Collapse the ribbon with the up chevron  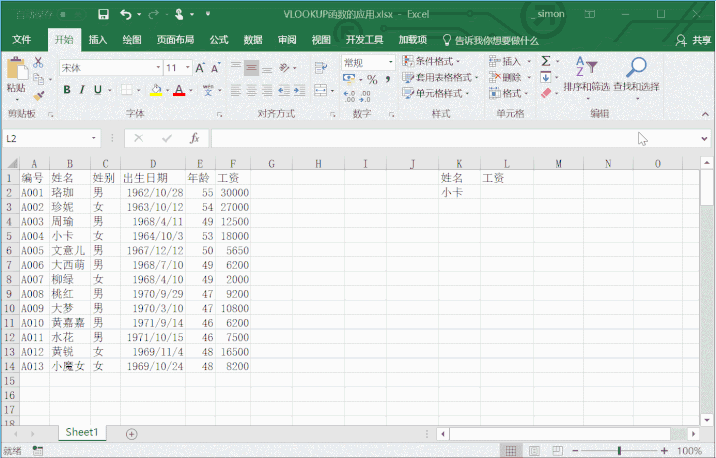coord(705,114)
